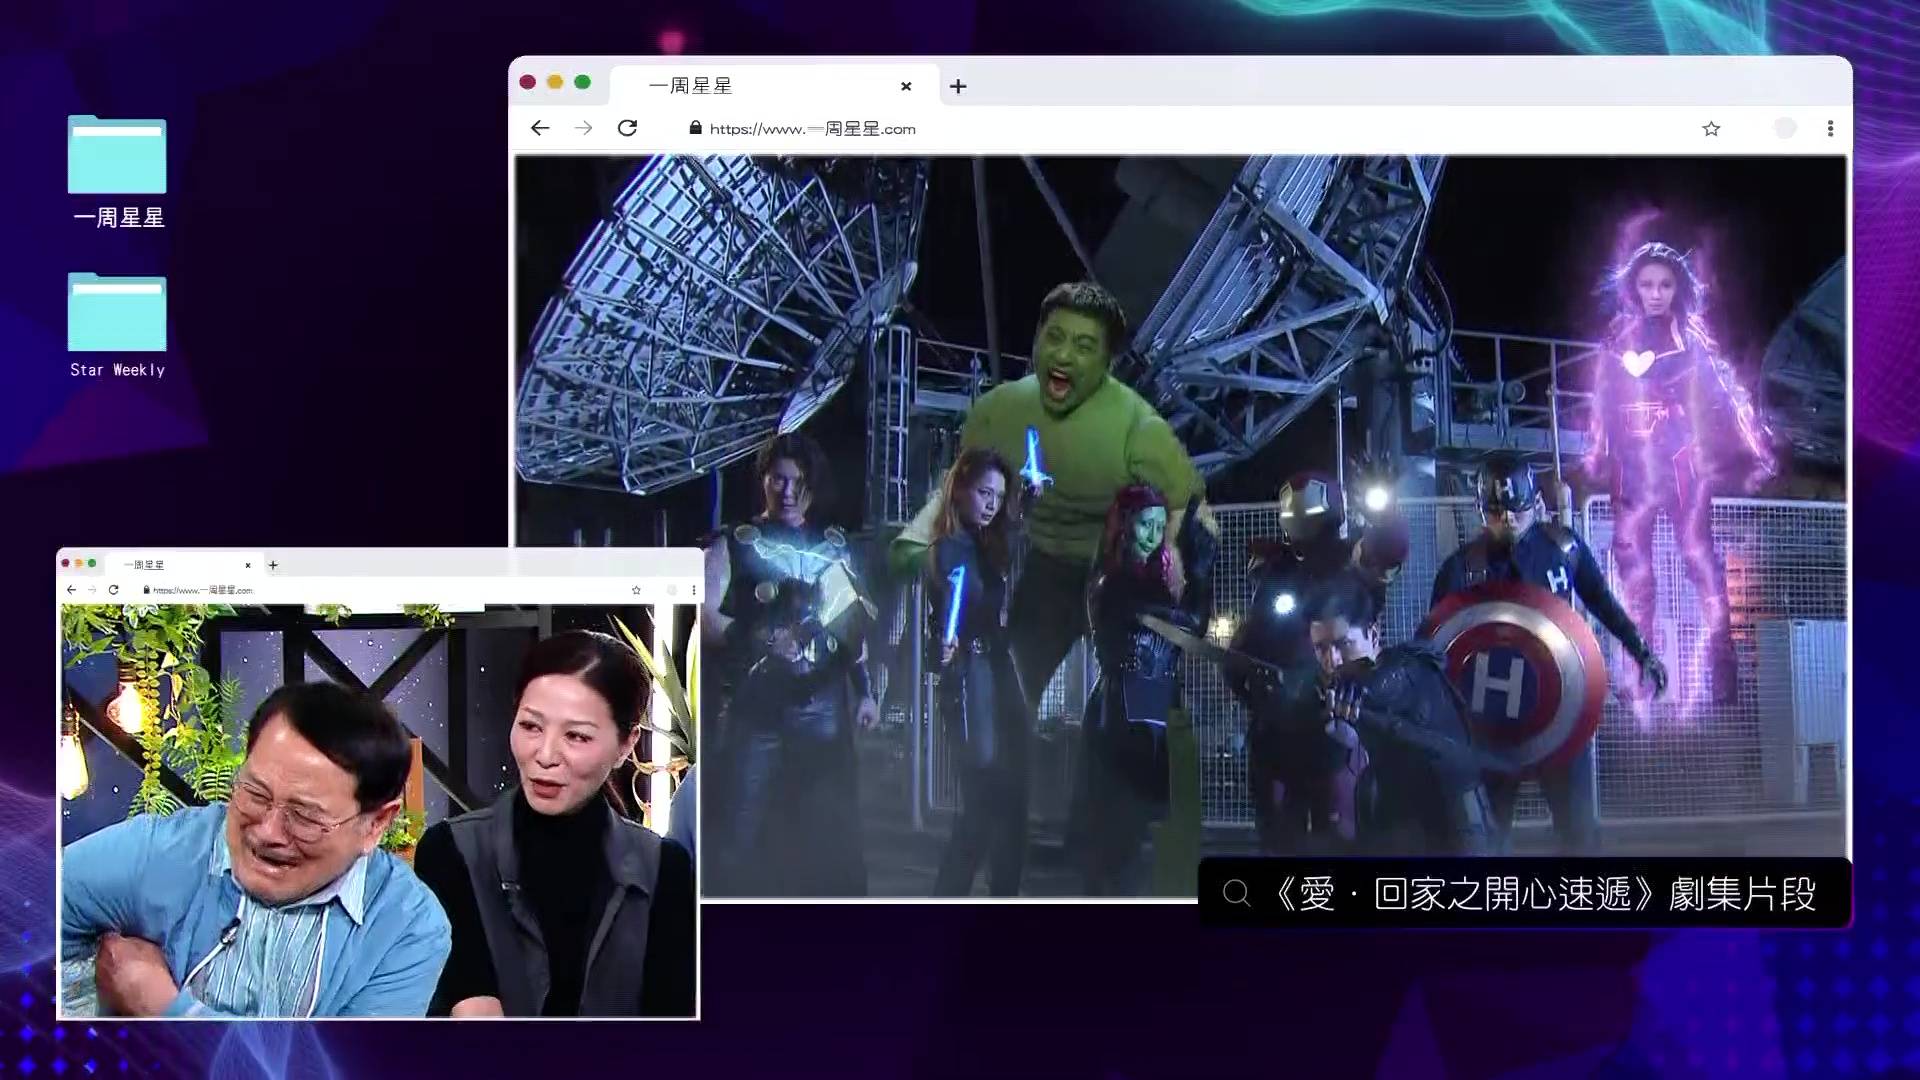This screenshot has width=1920, height=1080.
Task: Open new tab in small browser window
Action: coord(273,565)
